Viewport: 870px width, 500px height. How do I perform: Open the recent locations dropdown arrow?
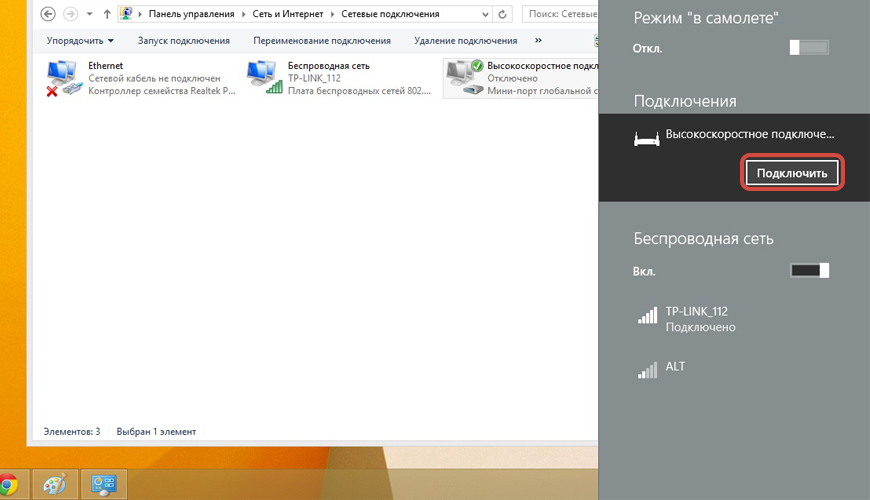tap(89, 14)
